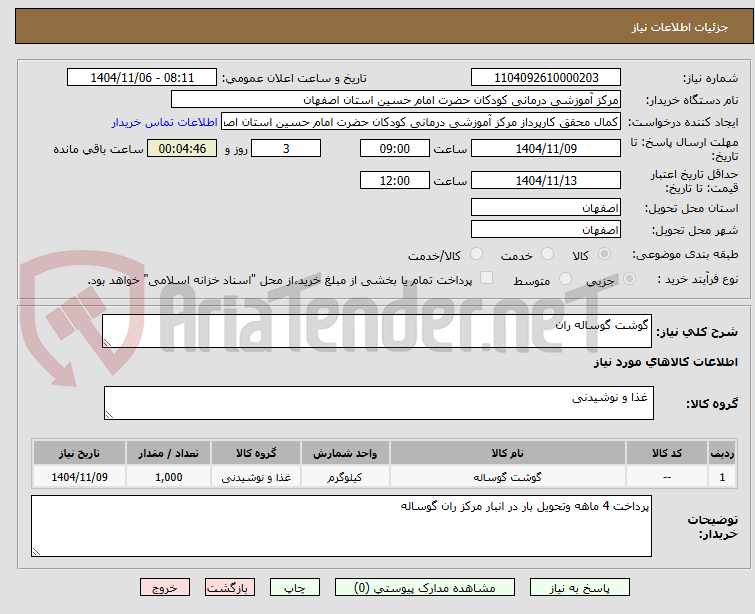Click the announcement date field 1404/11/06 - 08:11
This screenshot has width=755, height=614.
[x=142, y=78]
